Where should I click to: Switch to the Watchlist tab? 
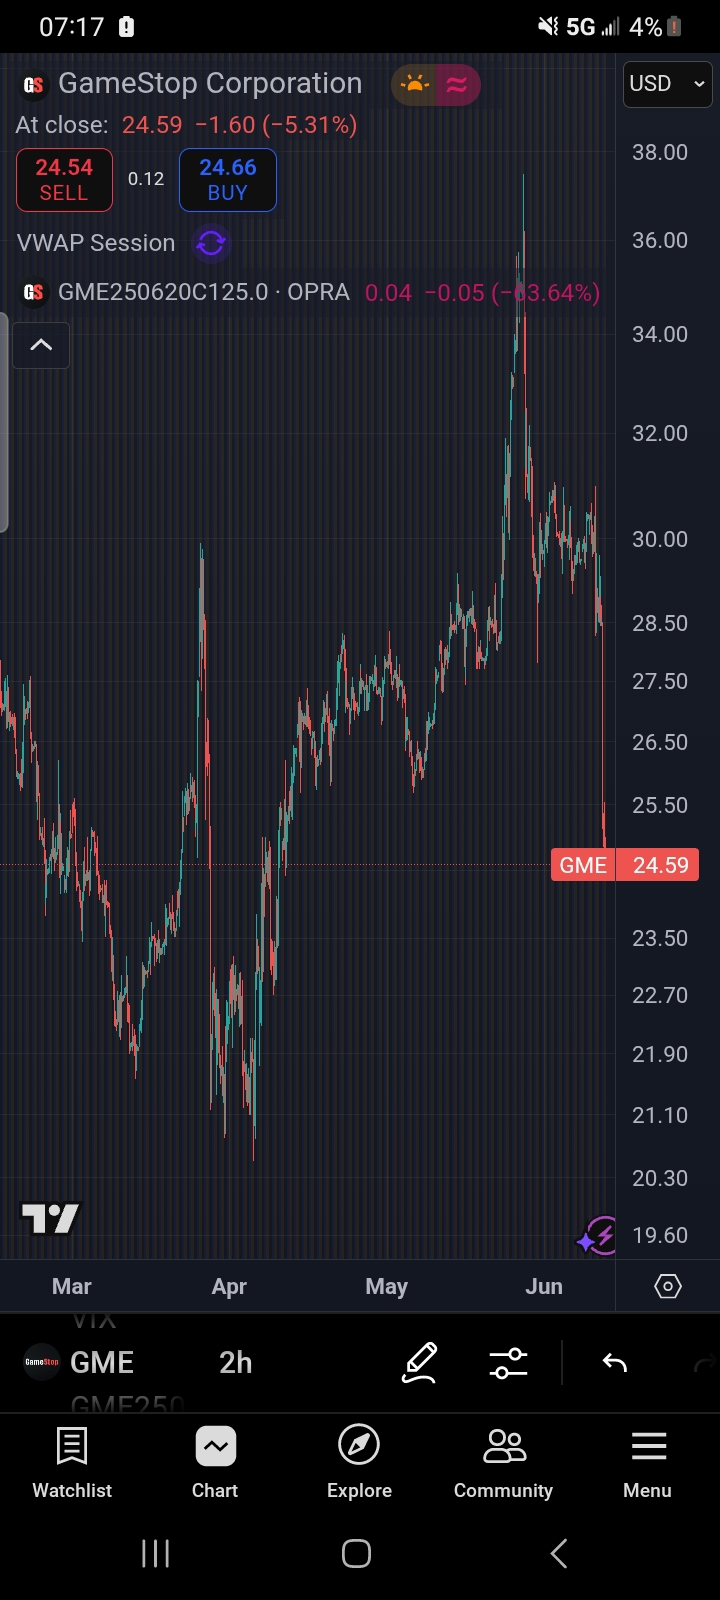coord(72,1462)
